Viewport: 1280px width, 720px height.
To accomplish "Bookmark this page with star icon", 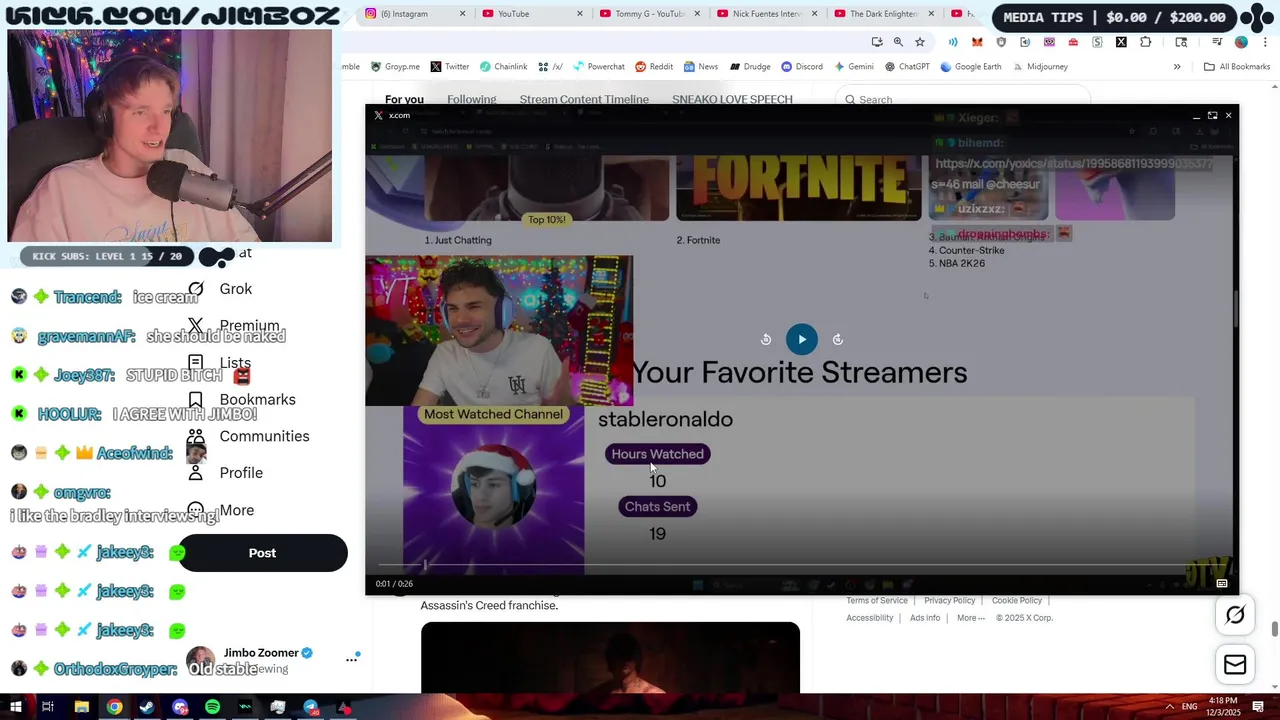I will [920, 42].
